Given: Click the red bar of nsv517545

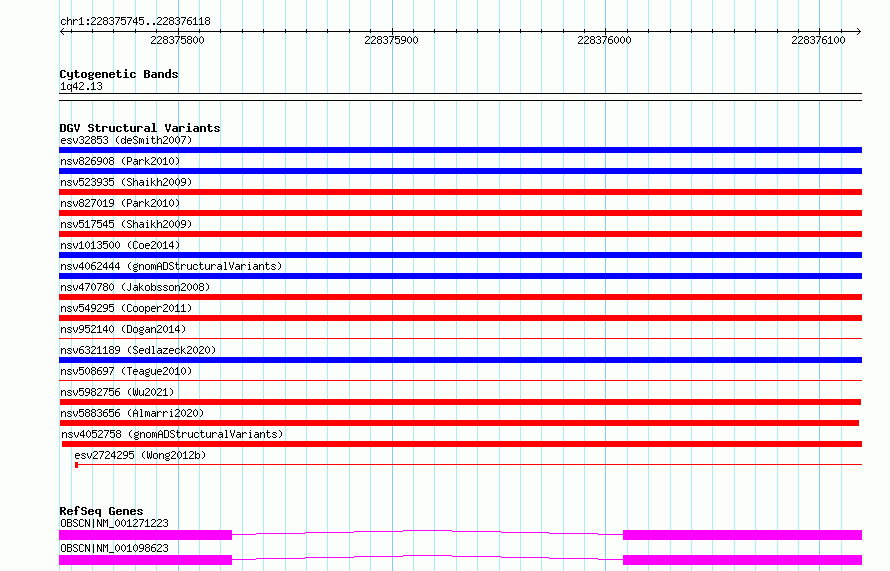Looking at the screenshot, I should point(460,234).
